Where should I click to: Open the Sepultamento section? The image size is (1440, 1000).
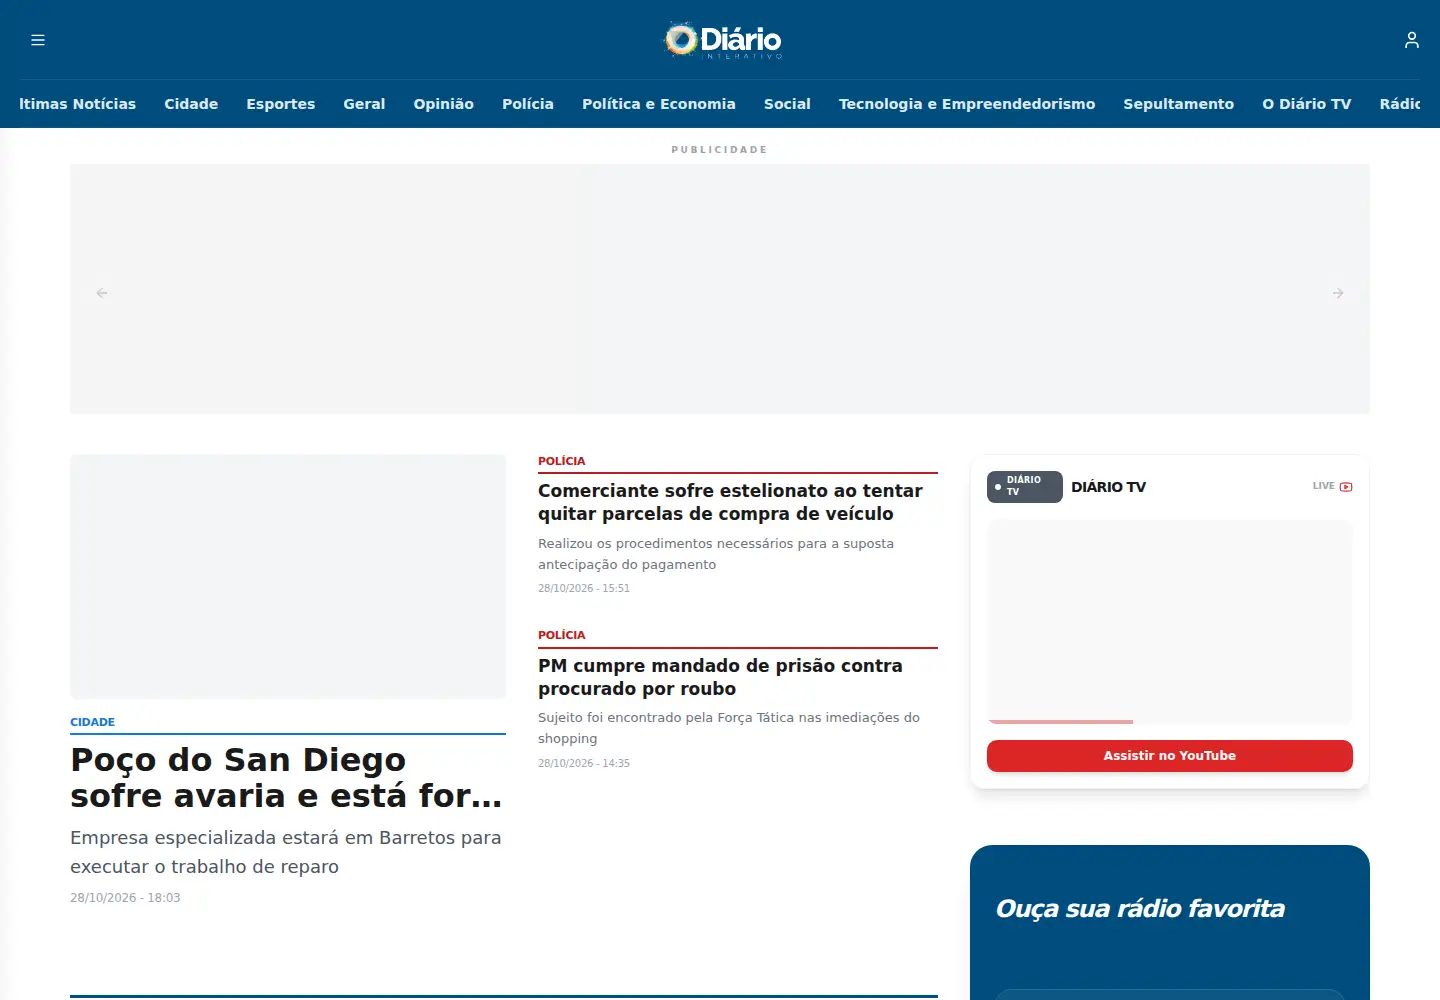[x=1179, y=104]
